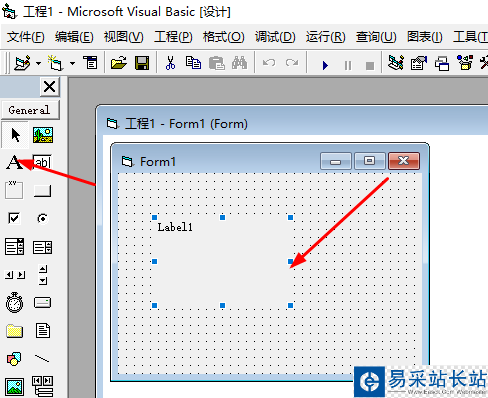Viewport: 488px width, 398px height.
Task: Select the Data control tool
Action: click(43, 387)
